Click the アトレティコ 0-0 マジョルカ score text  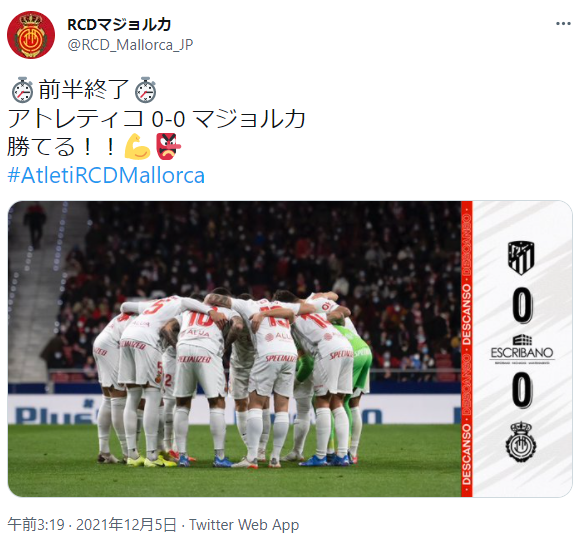[x=157, y=119]
